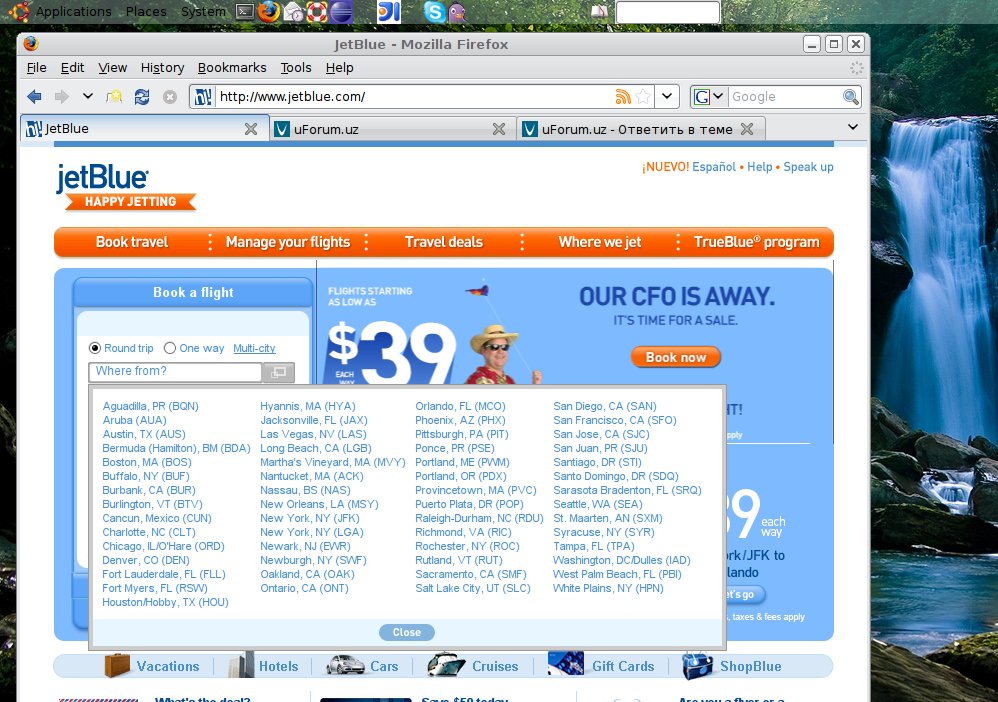The height and width of the screenshot is (702, 998).
Task: Click the Vacations suitcase icon
Action: (117, 665)
